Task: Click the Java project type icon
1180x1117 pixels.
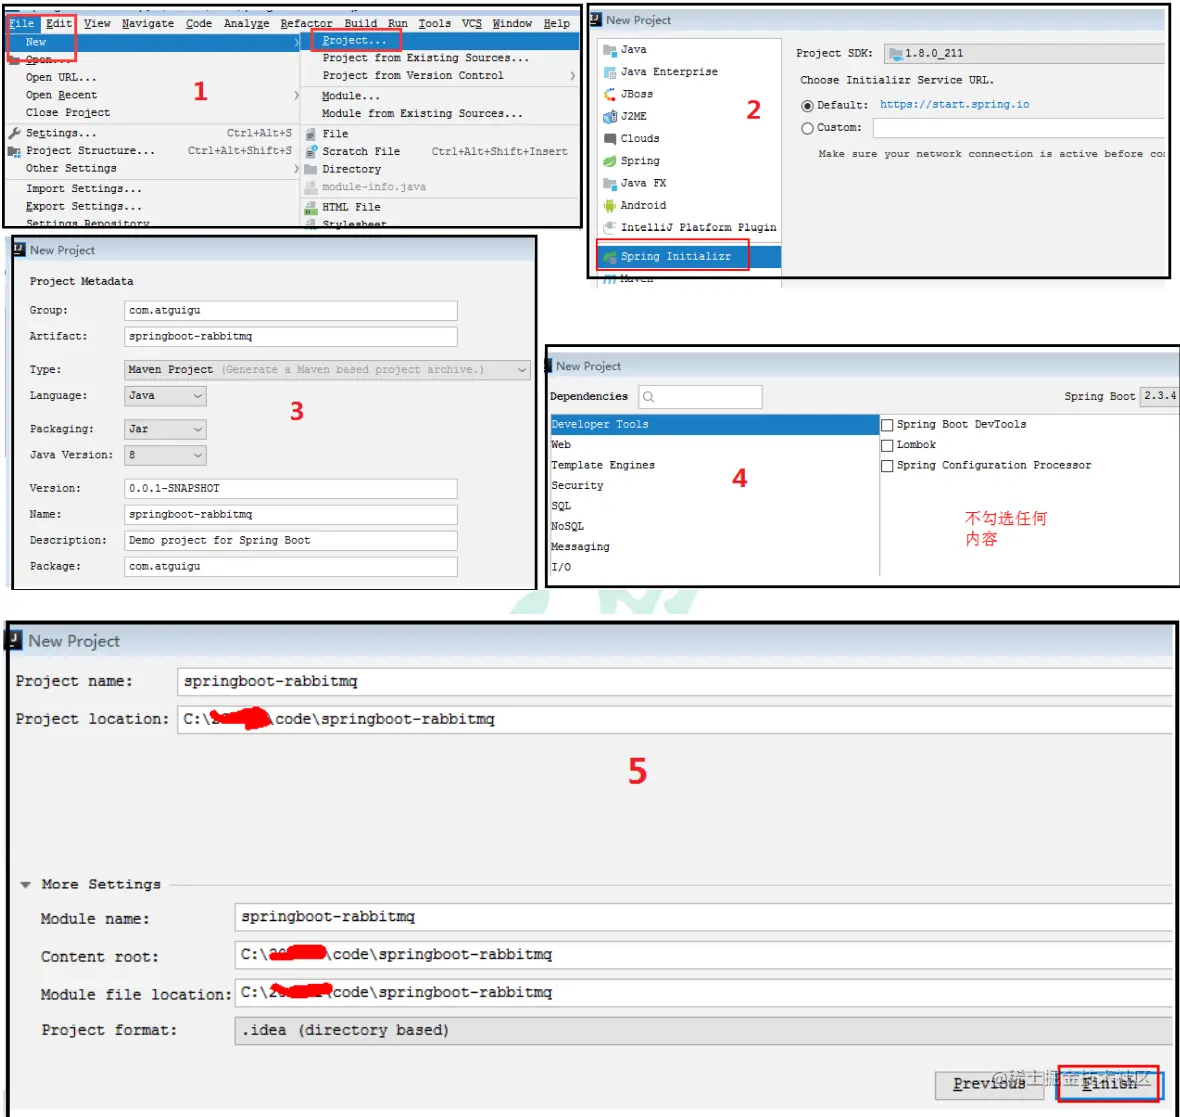Action: point(610,50)
